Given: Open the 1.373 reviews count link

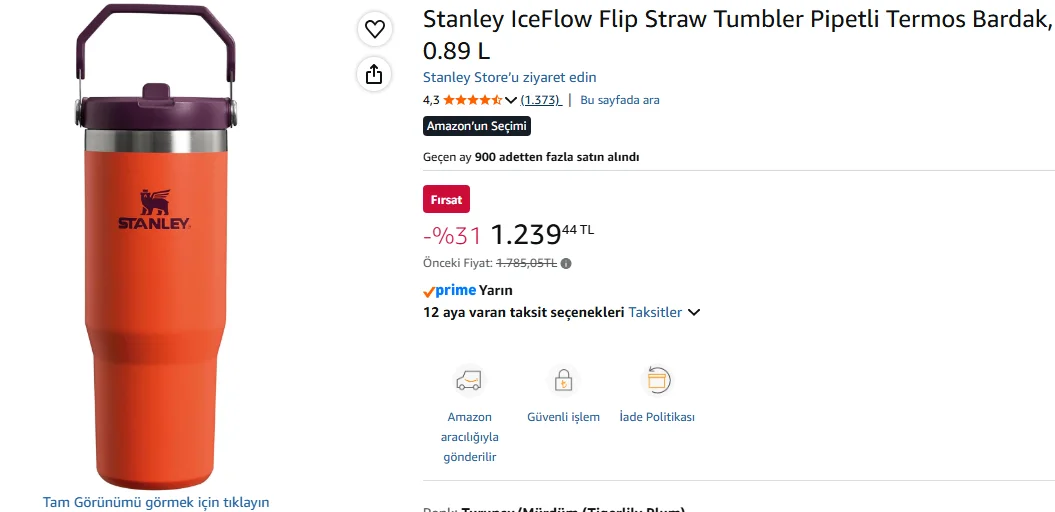Looking at the screenshot, I should pos(541,100).
